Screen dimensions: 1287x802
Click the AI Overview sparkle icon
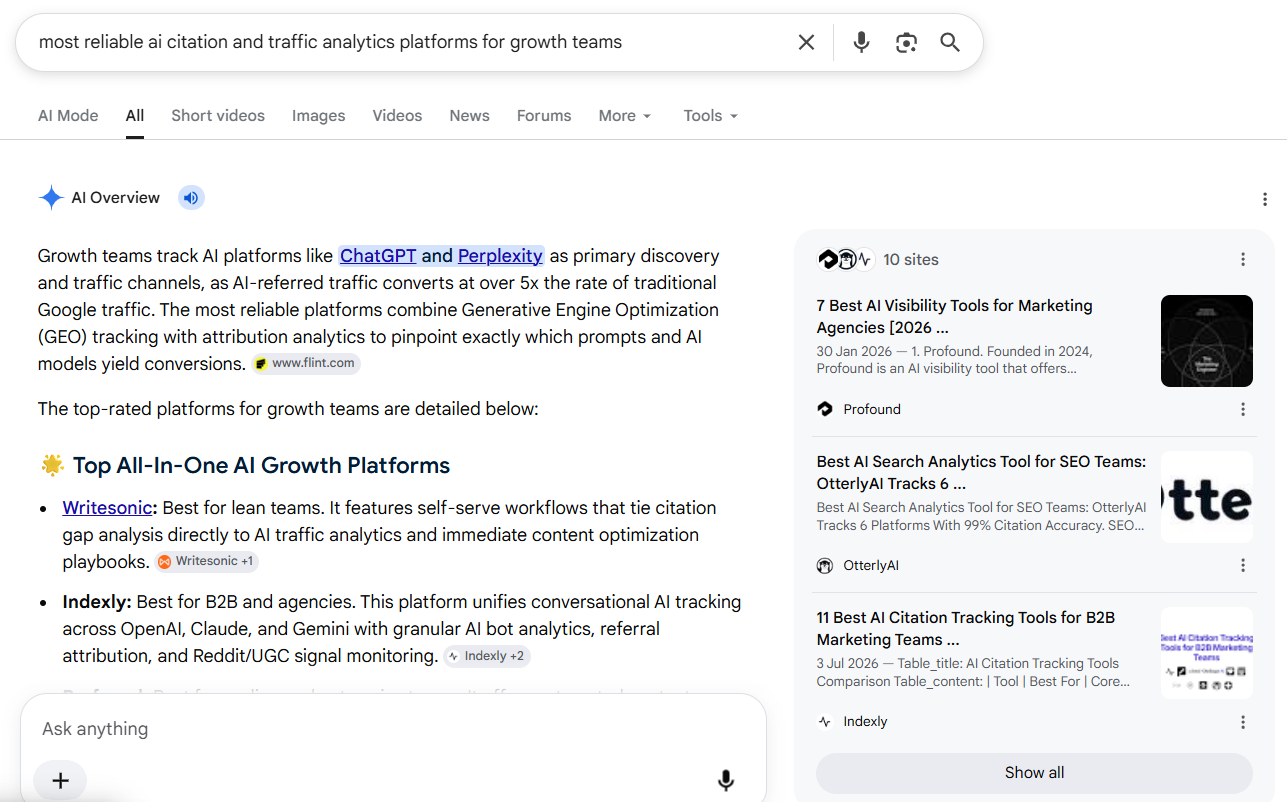[51, 198]
